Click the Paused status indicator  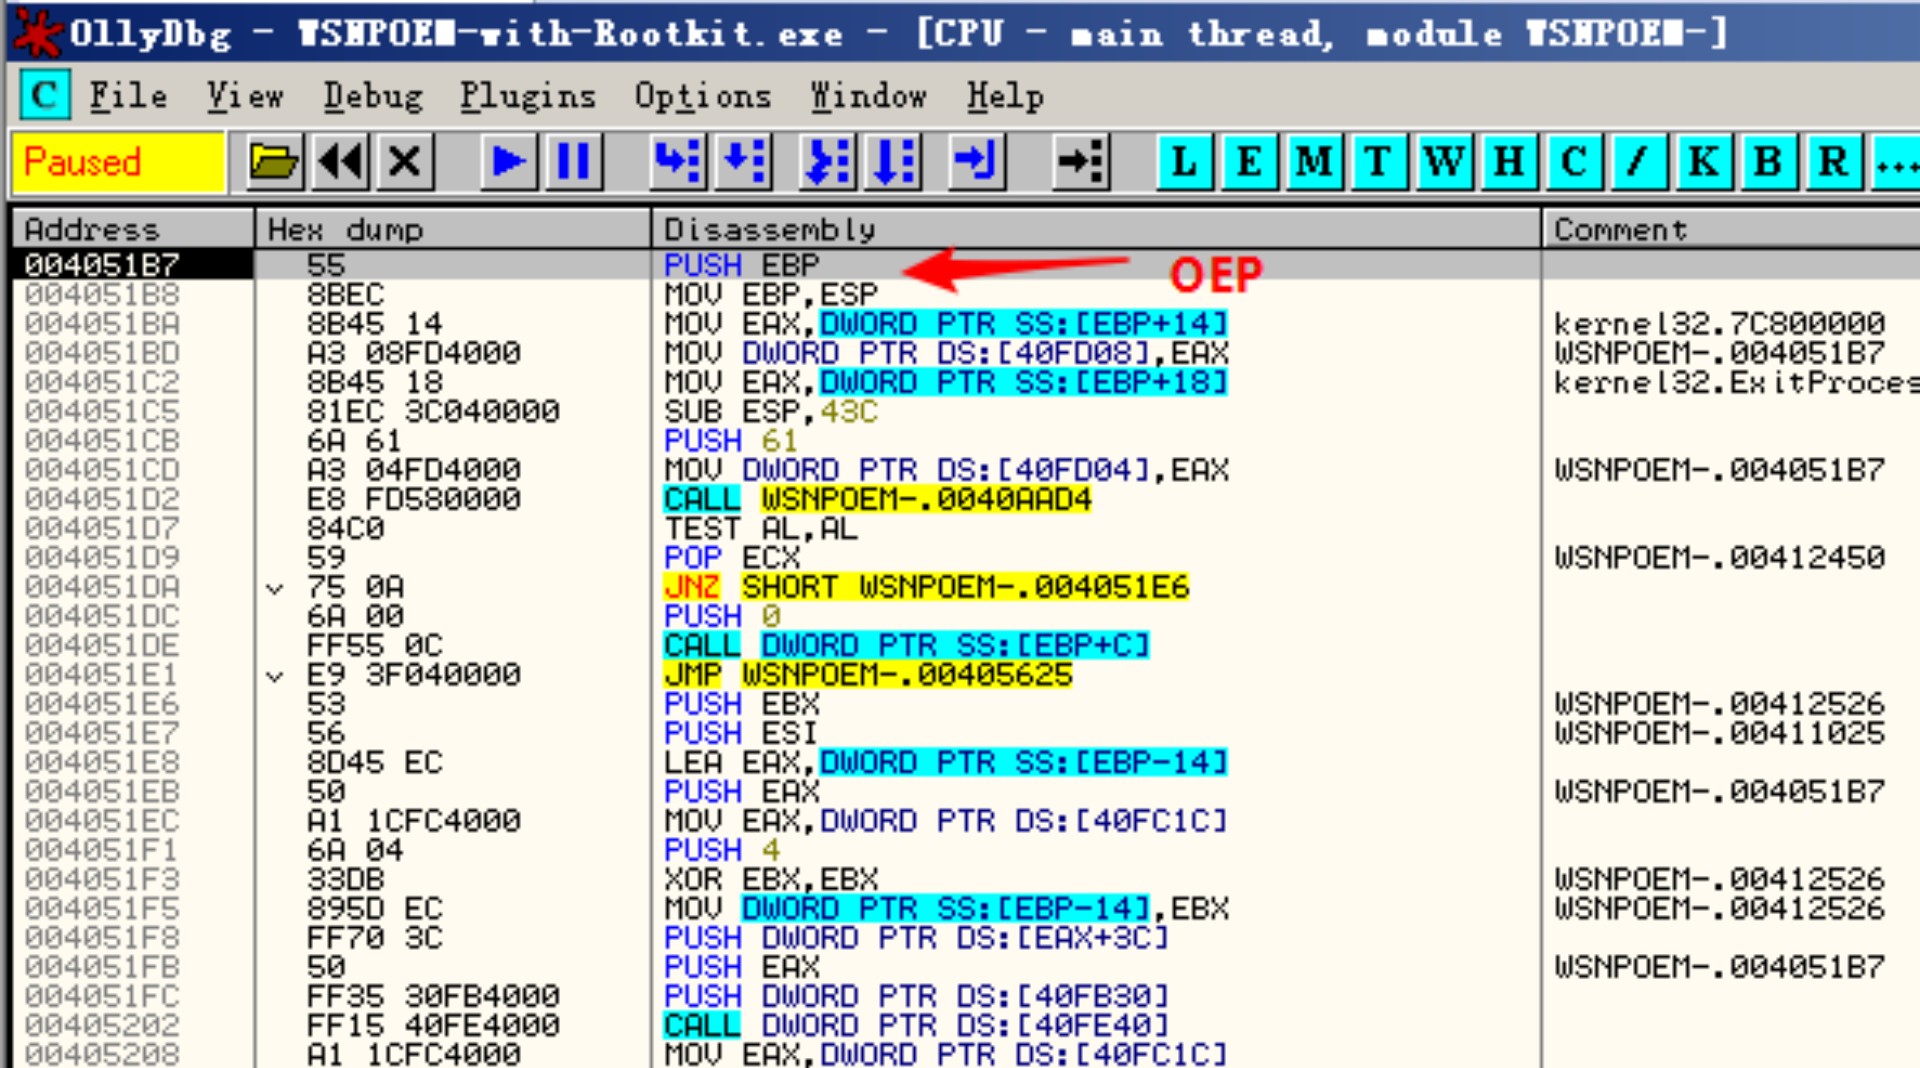coord(118,162)
